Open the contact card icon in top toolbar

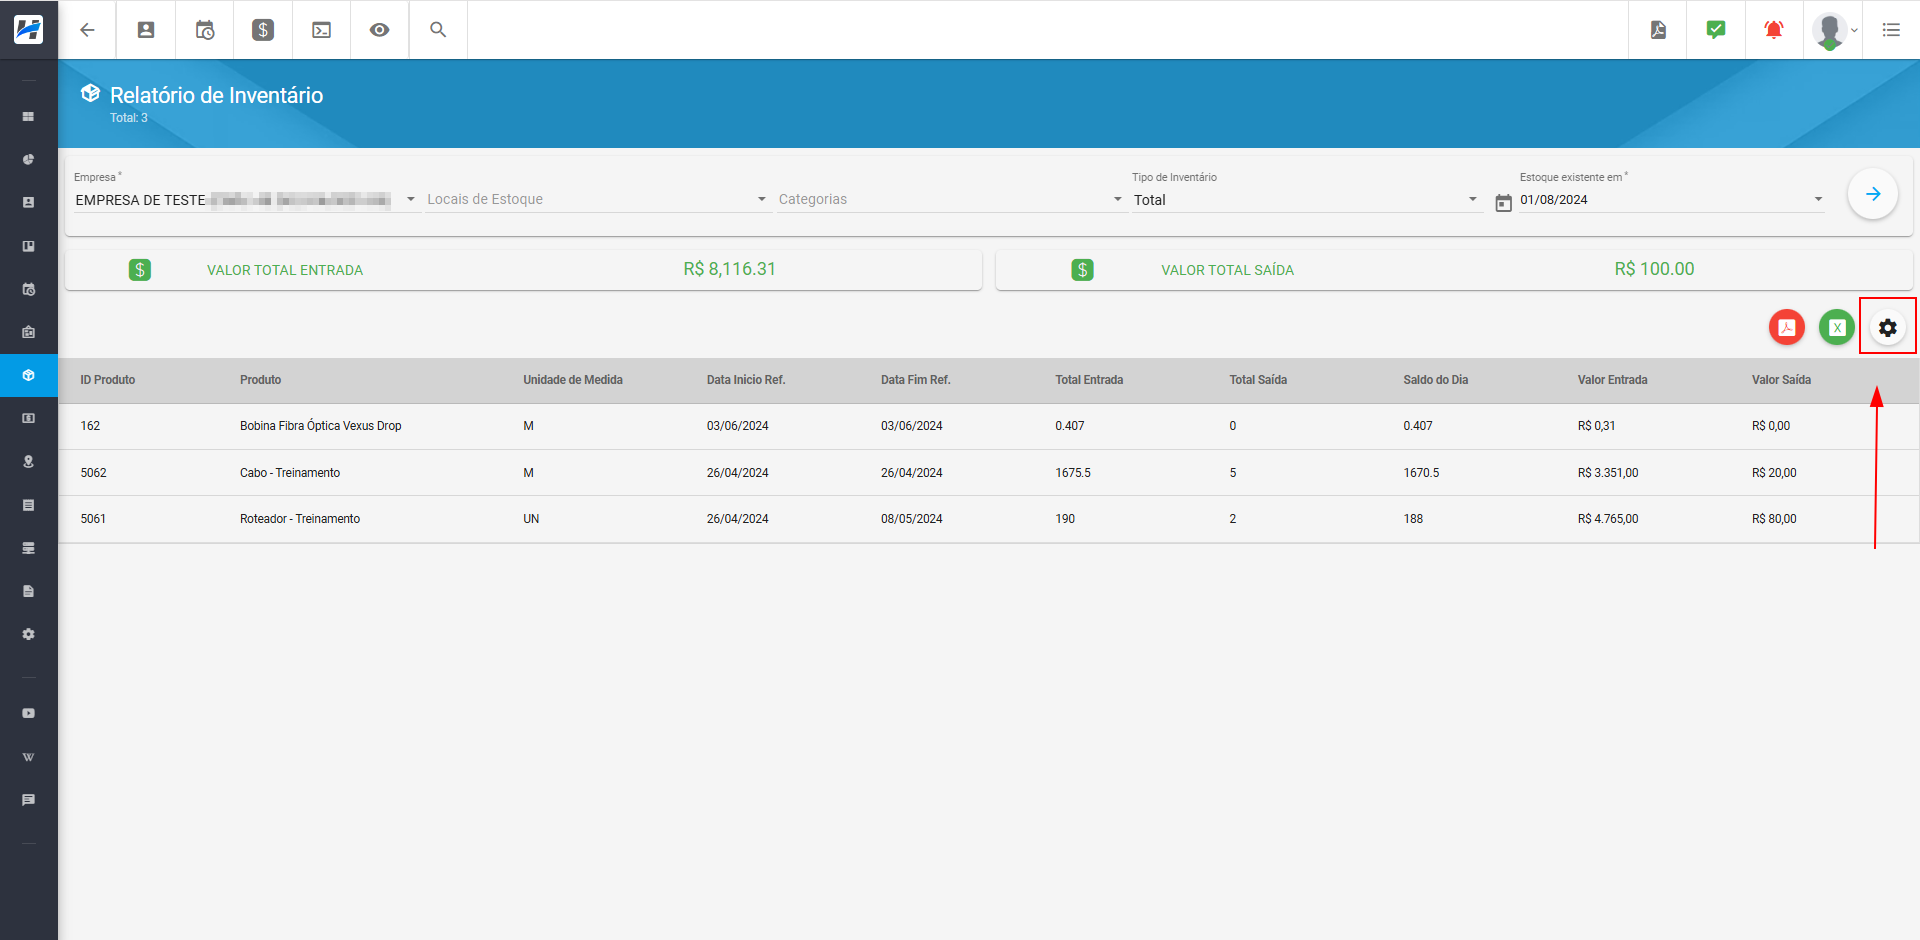(x=146, y=30)
